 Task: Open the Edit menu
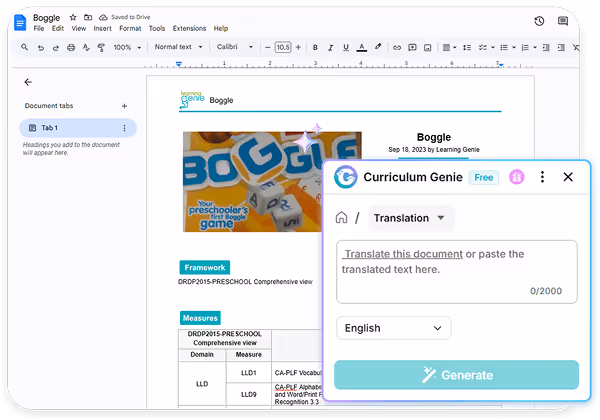click(58, 28)
